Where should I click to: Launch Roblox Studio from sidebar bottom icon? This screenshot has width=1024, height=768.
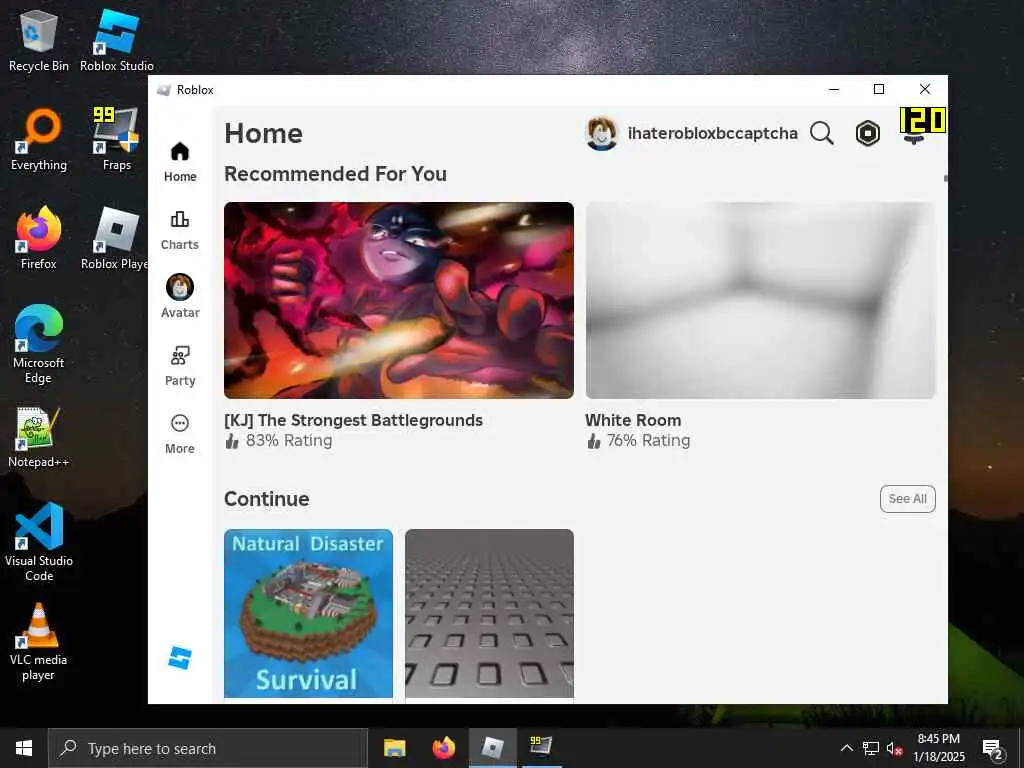[180, 658]
